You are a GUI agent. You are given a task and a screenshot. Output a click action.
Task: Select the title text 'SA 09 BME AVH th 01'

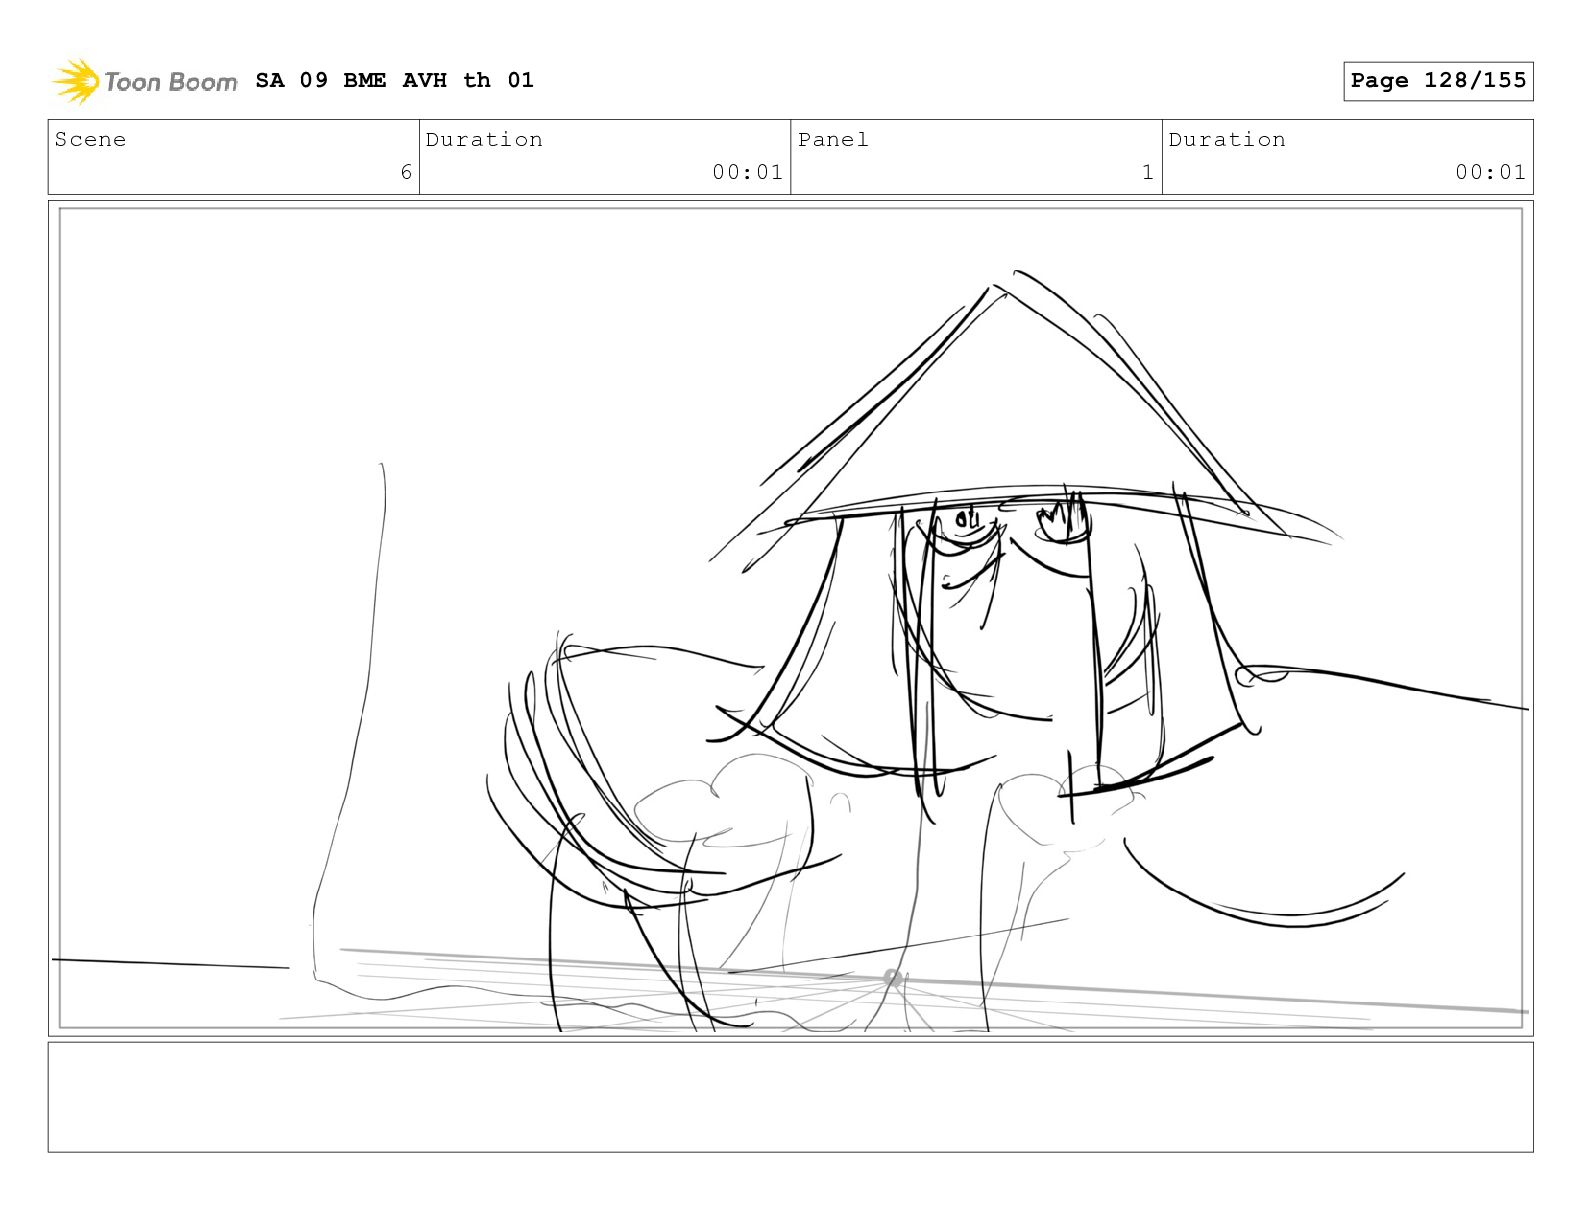[x=395, y=80]
